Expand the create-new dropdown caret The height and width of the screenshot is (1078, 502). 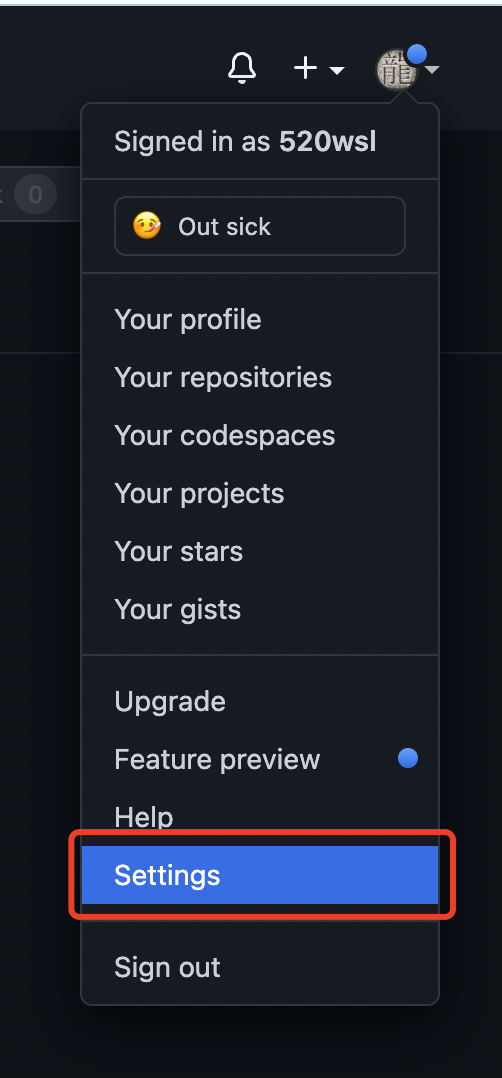(x=337, y=70)
